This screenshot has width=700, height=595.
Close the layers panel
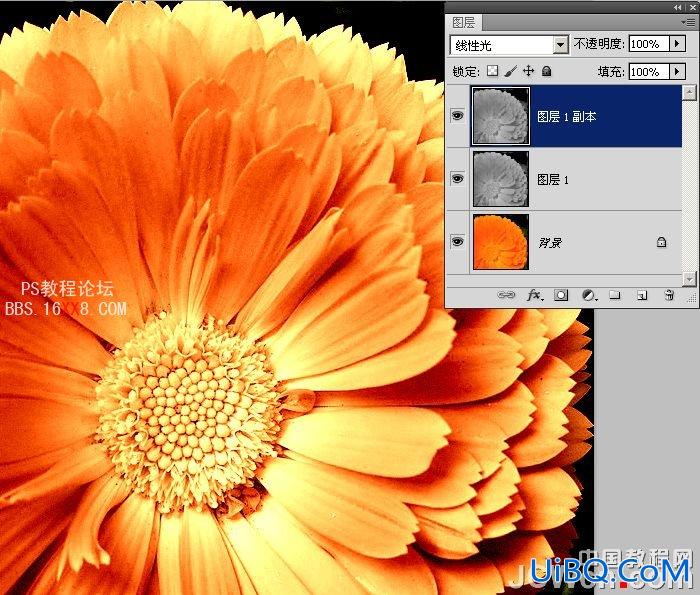pyautogui.click(x=692, y=7)
